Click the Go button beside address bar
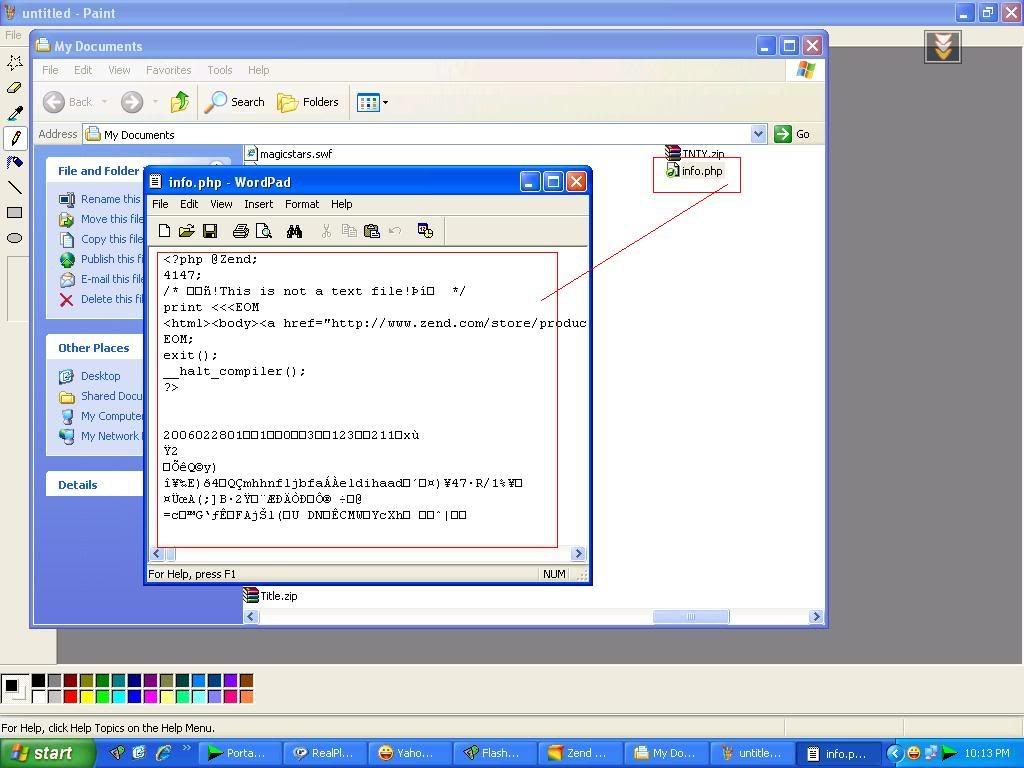 click(792, 134)
